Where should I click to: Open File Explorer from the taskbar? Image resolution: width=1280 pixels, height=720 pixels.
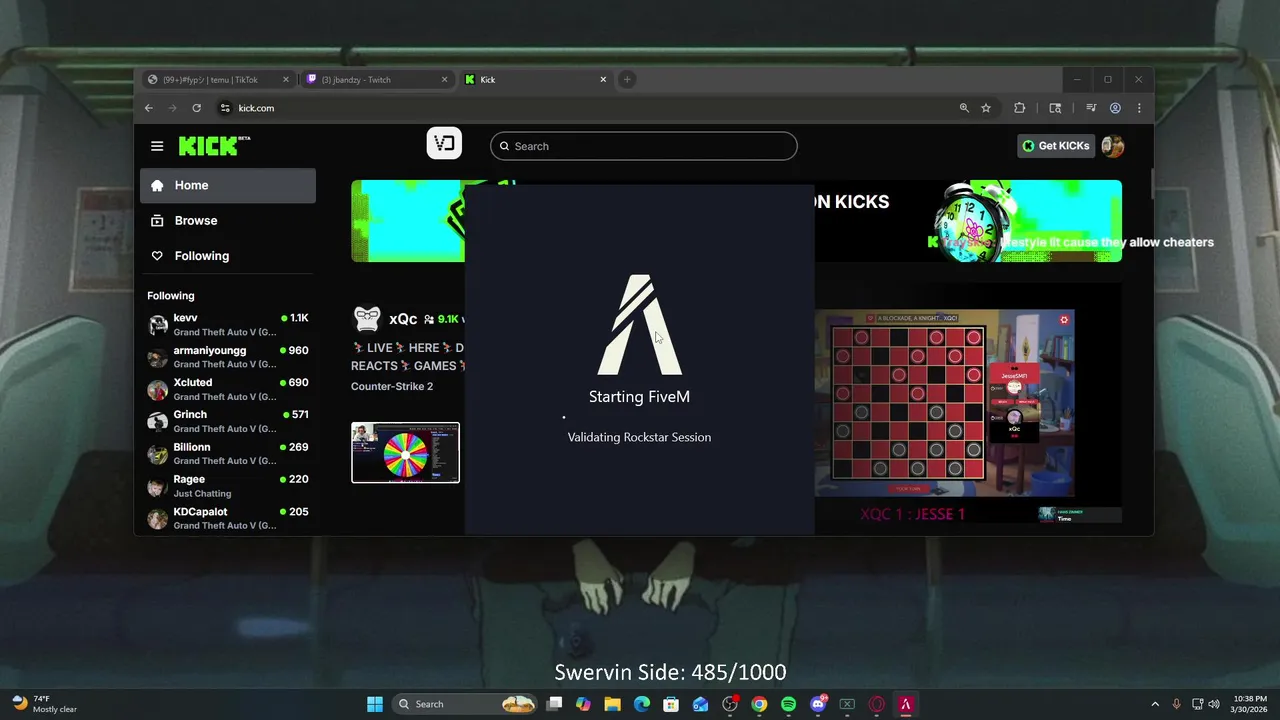[x=613, y=704]
